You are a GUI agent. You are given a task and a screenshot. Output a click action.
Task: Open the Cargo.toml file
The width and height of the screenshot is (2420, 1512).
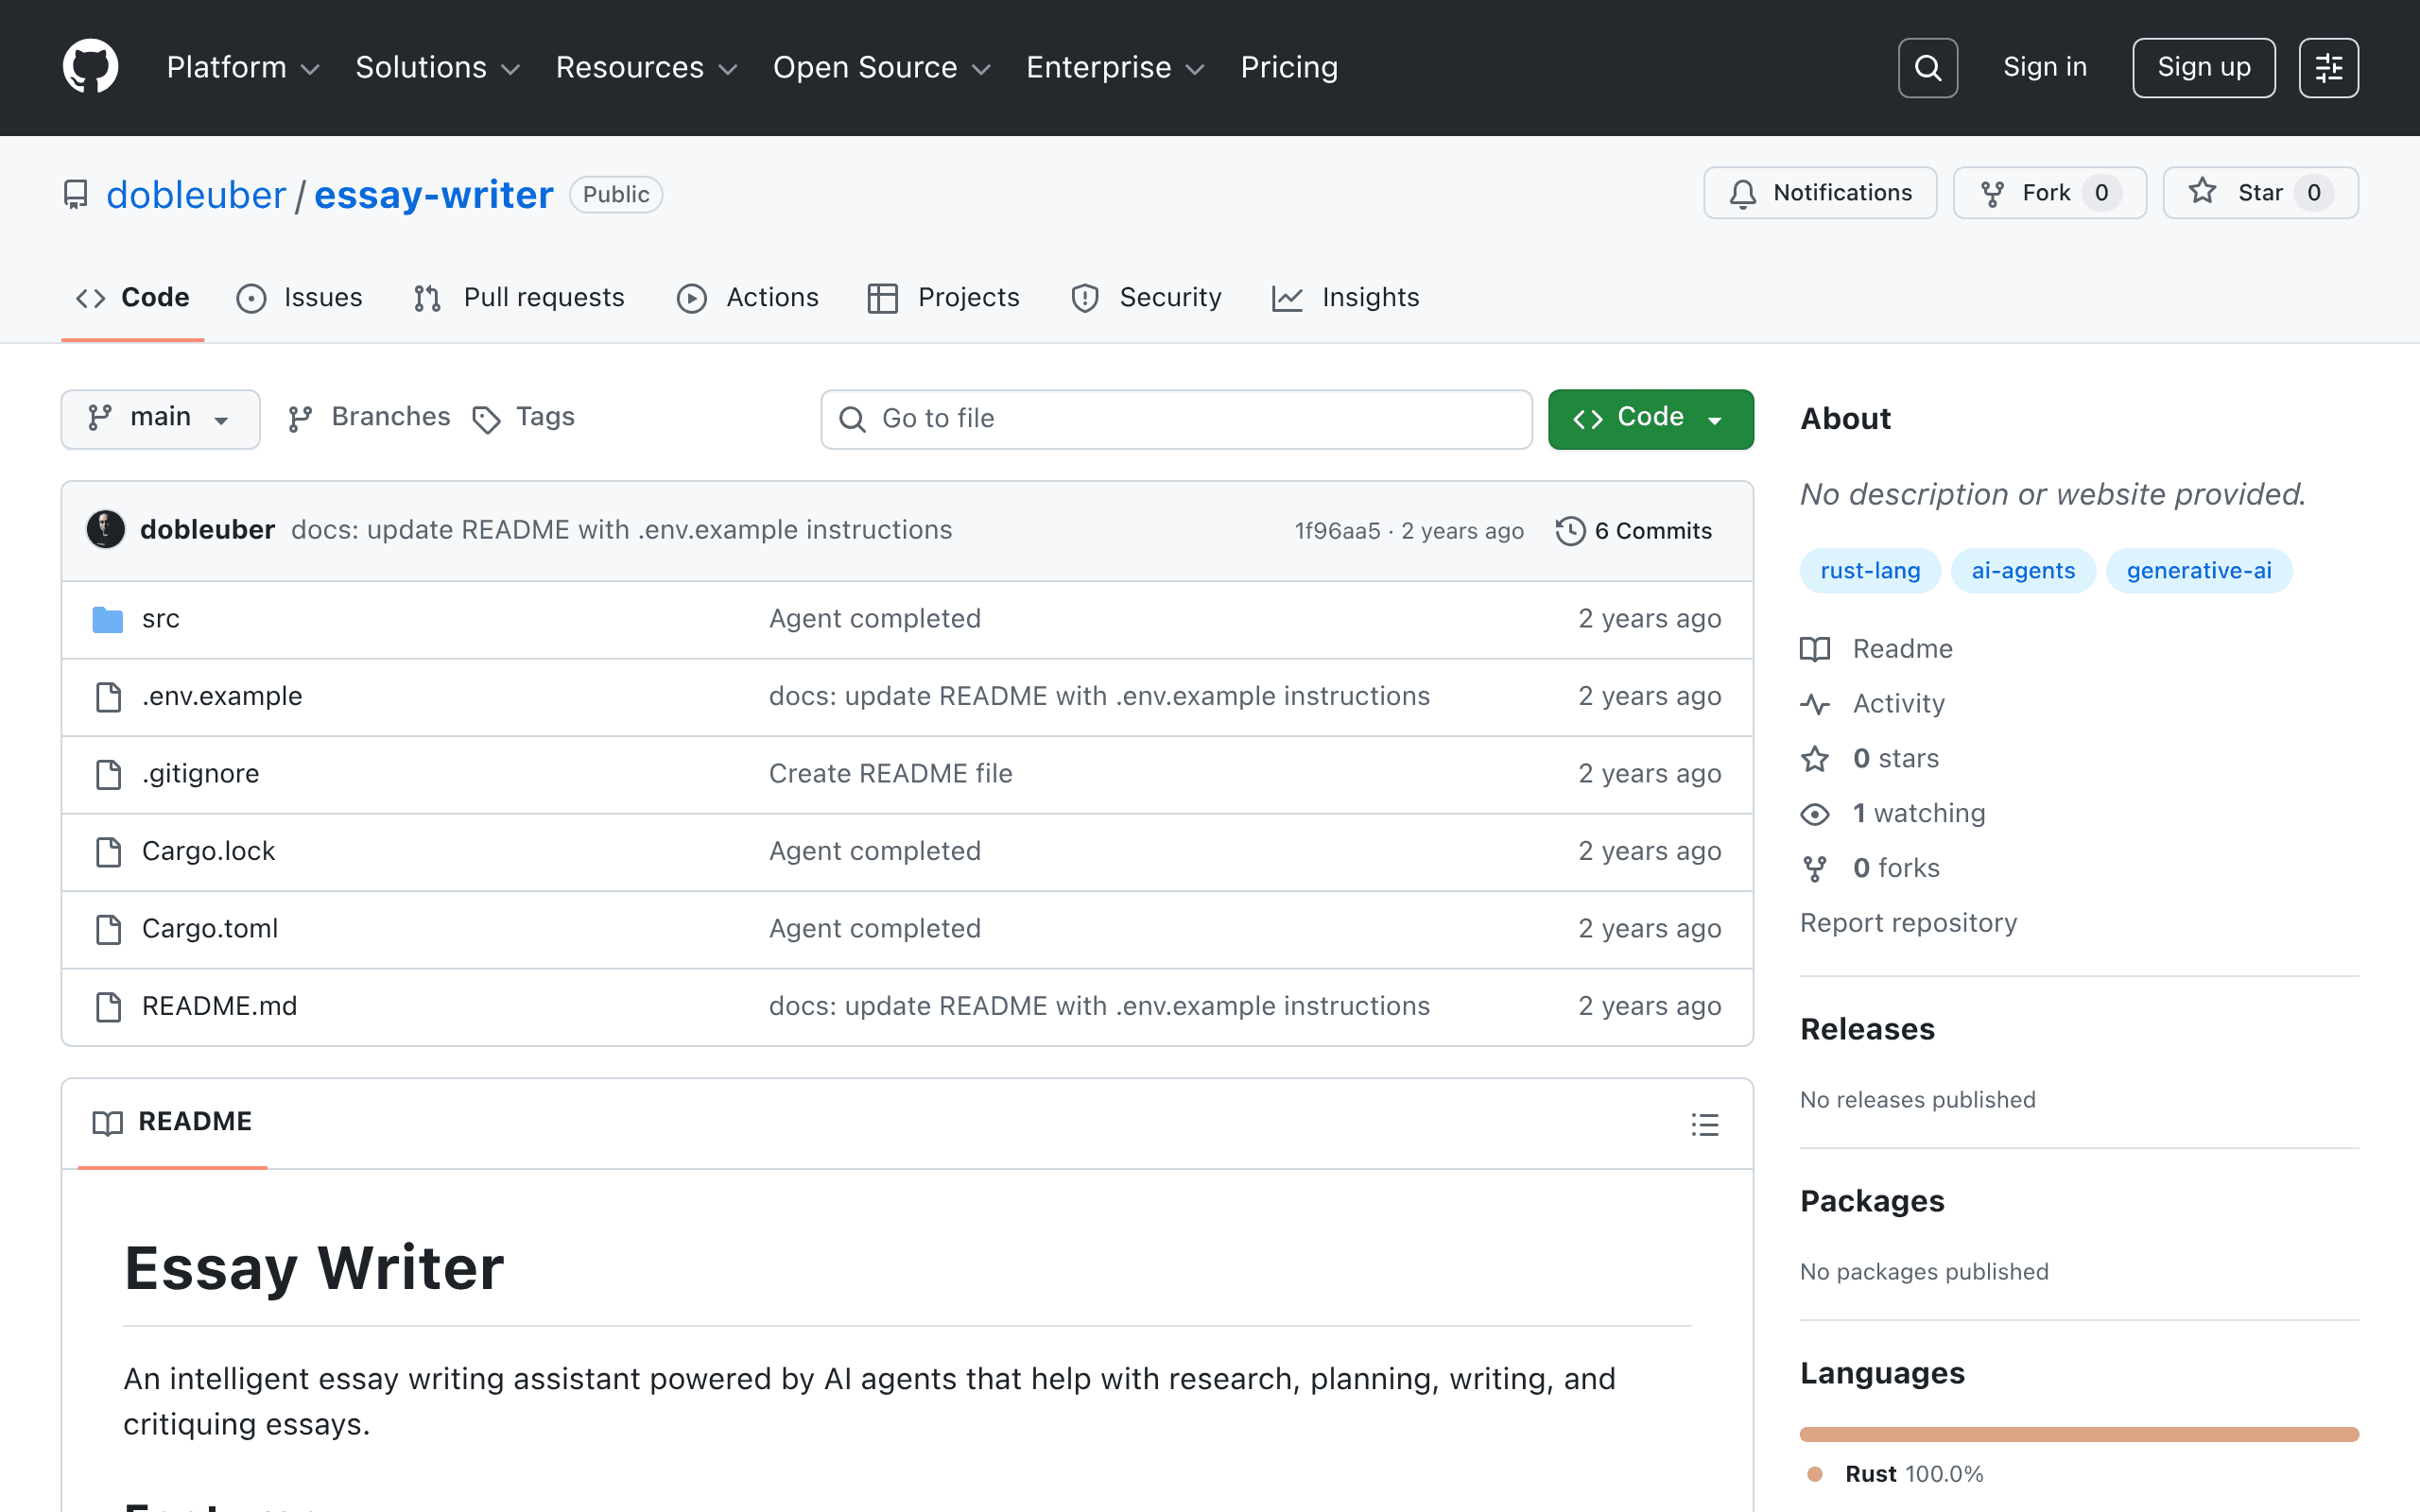pos(210,929)
